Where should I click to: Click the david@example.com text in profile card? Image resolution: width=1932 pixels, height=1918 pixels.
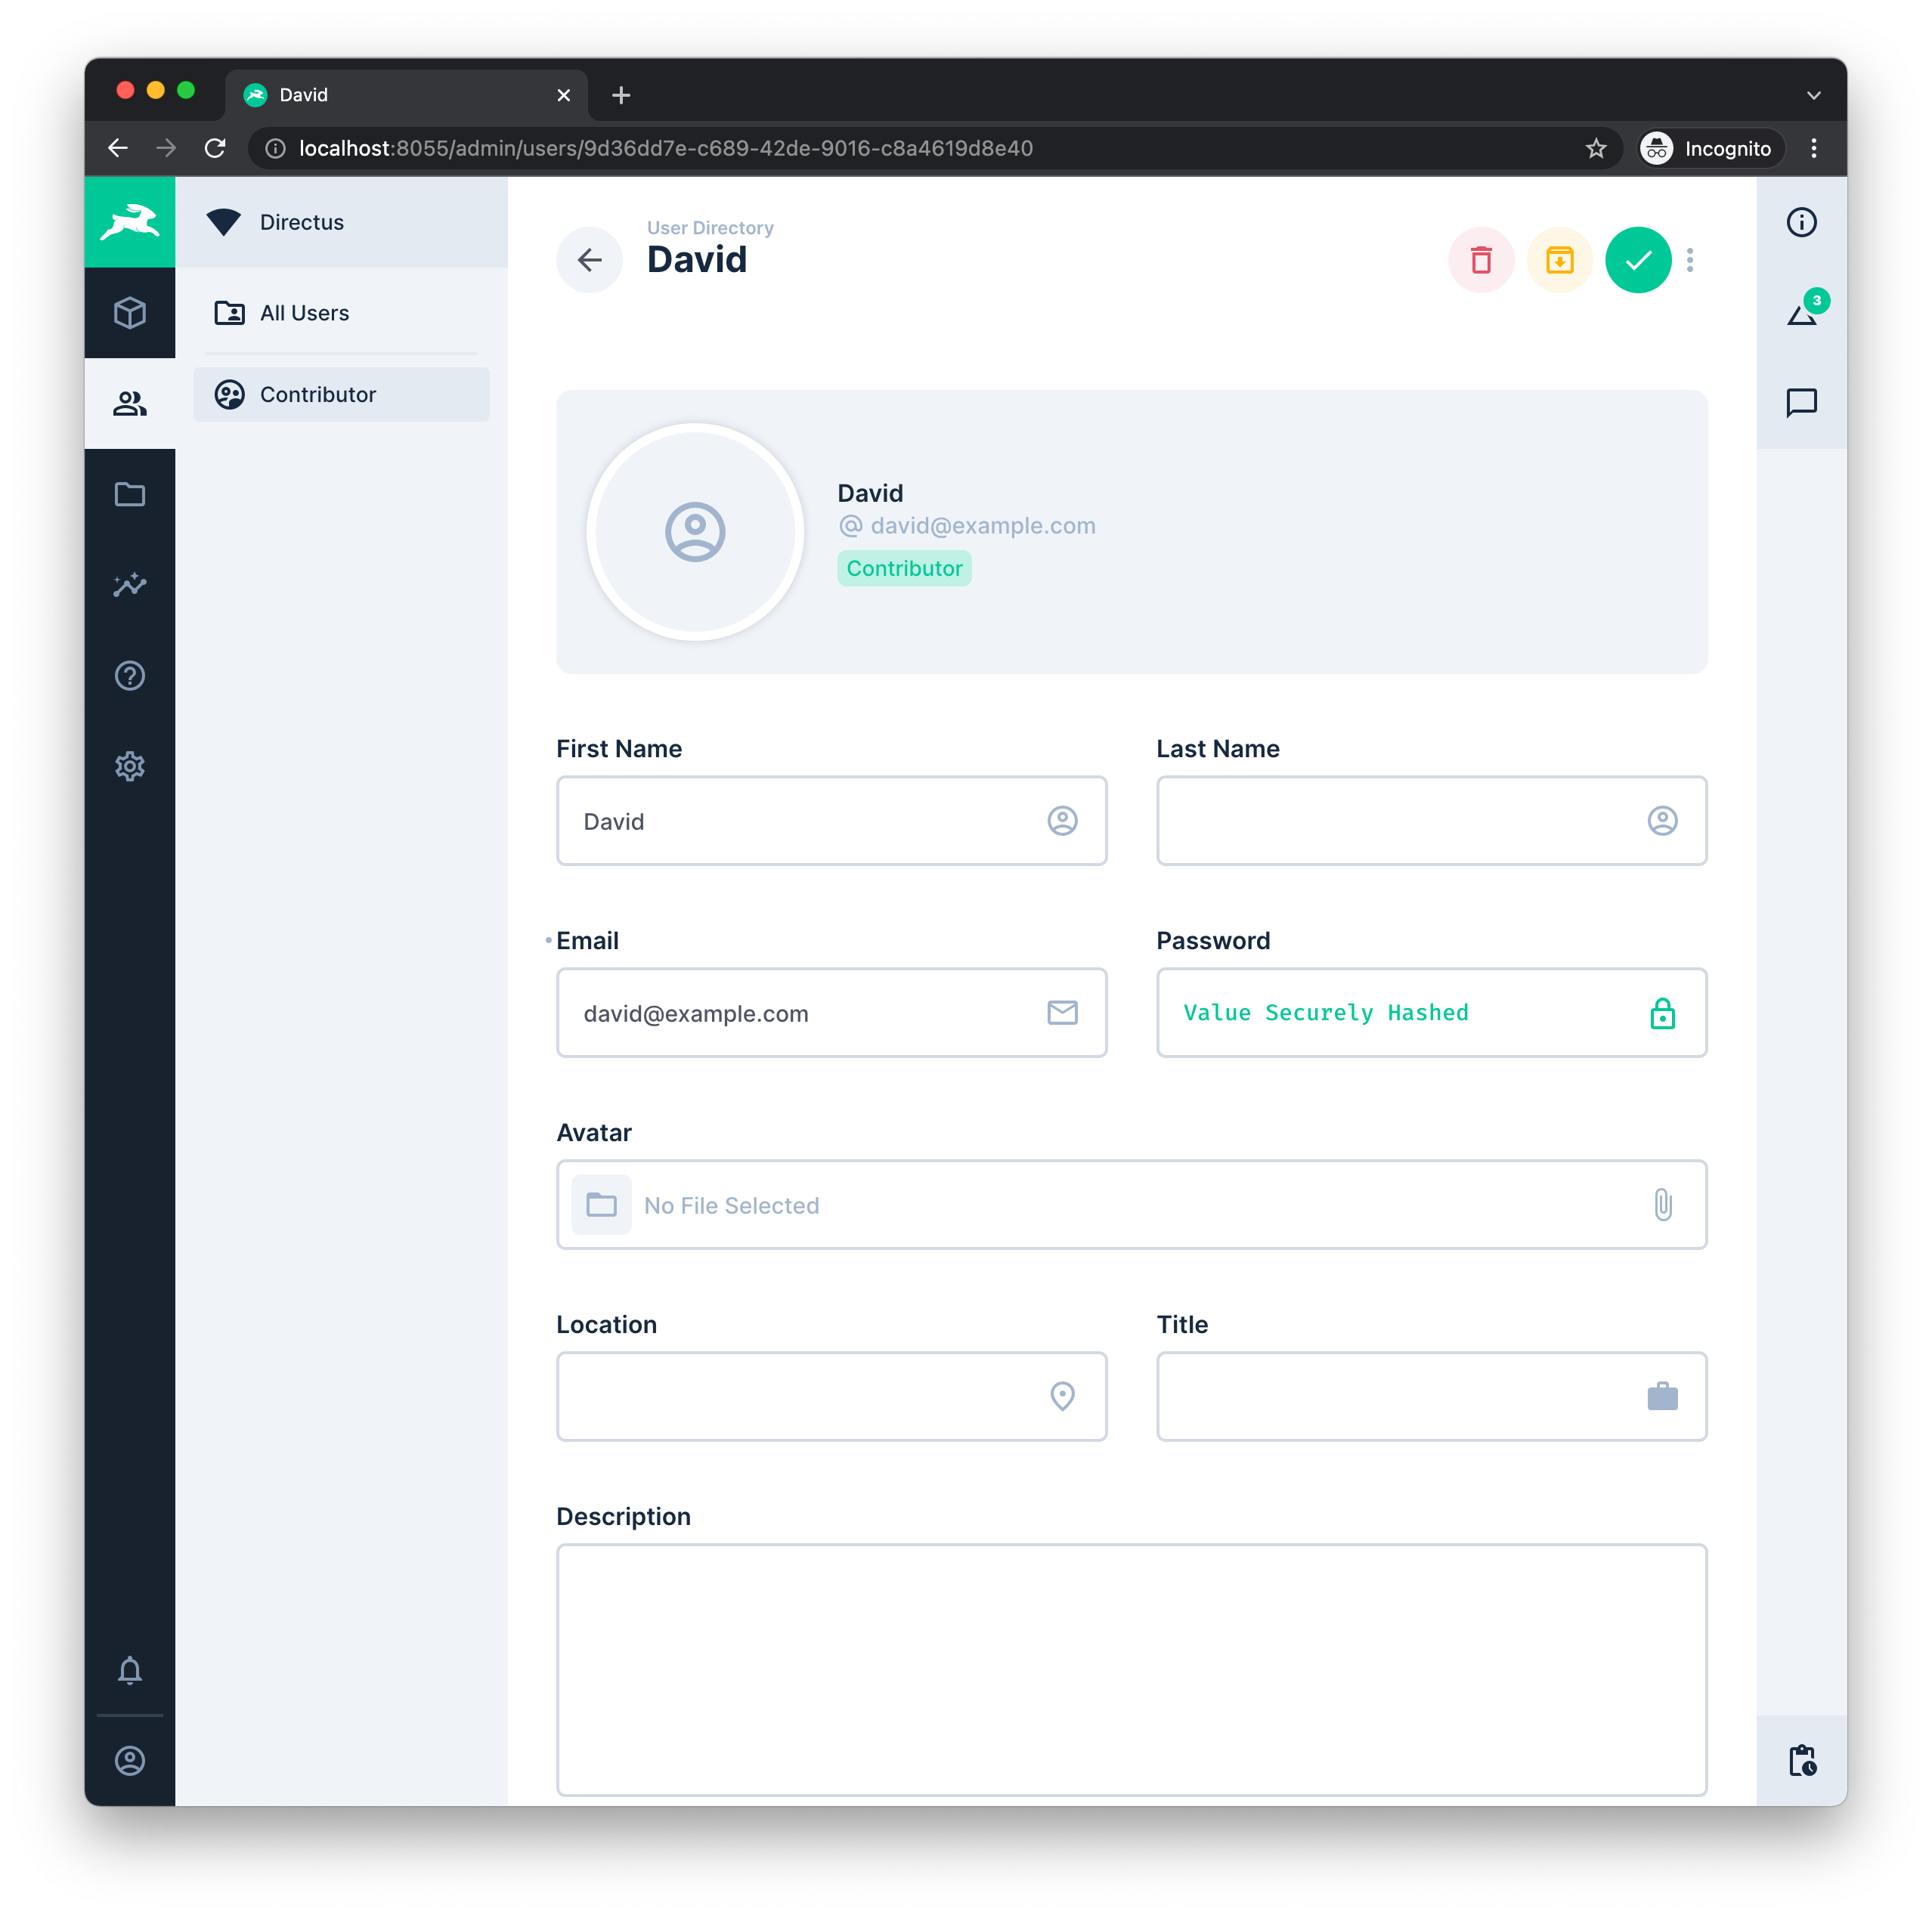(x=982, y=526)
